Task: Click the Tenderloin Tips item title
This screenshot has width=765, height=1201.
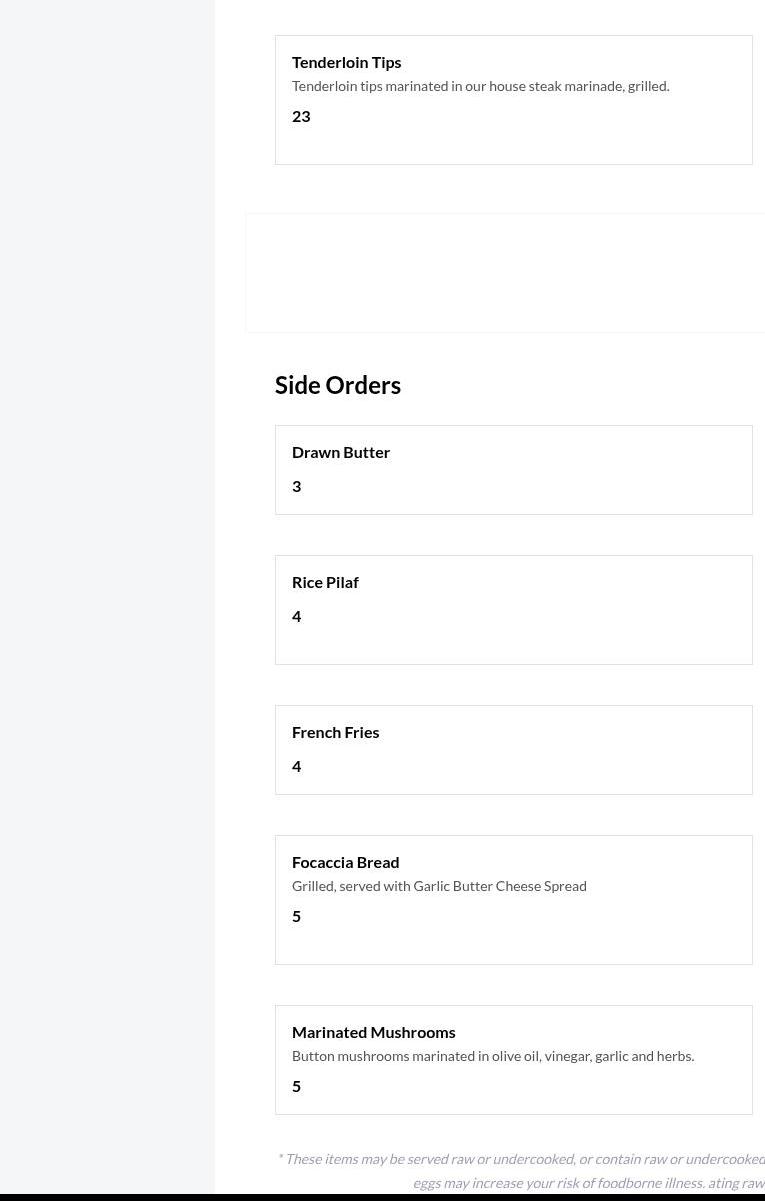Action: pyautogui.click(x=346, y=62)
